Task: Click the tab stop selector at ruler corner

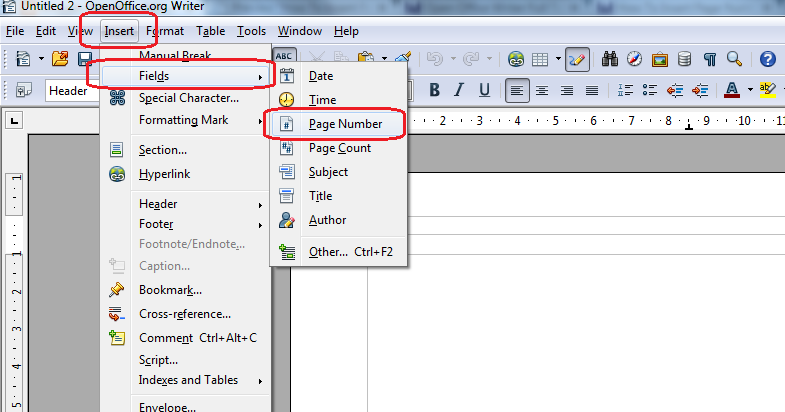Action: pyautogui.click(x=14, y=121)
